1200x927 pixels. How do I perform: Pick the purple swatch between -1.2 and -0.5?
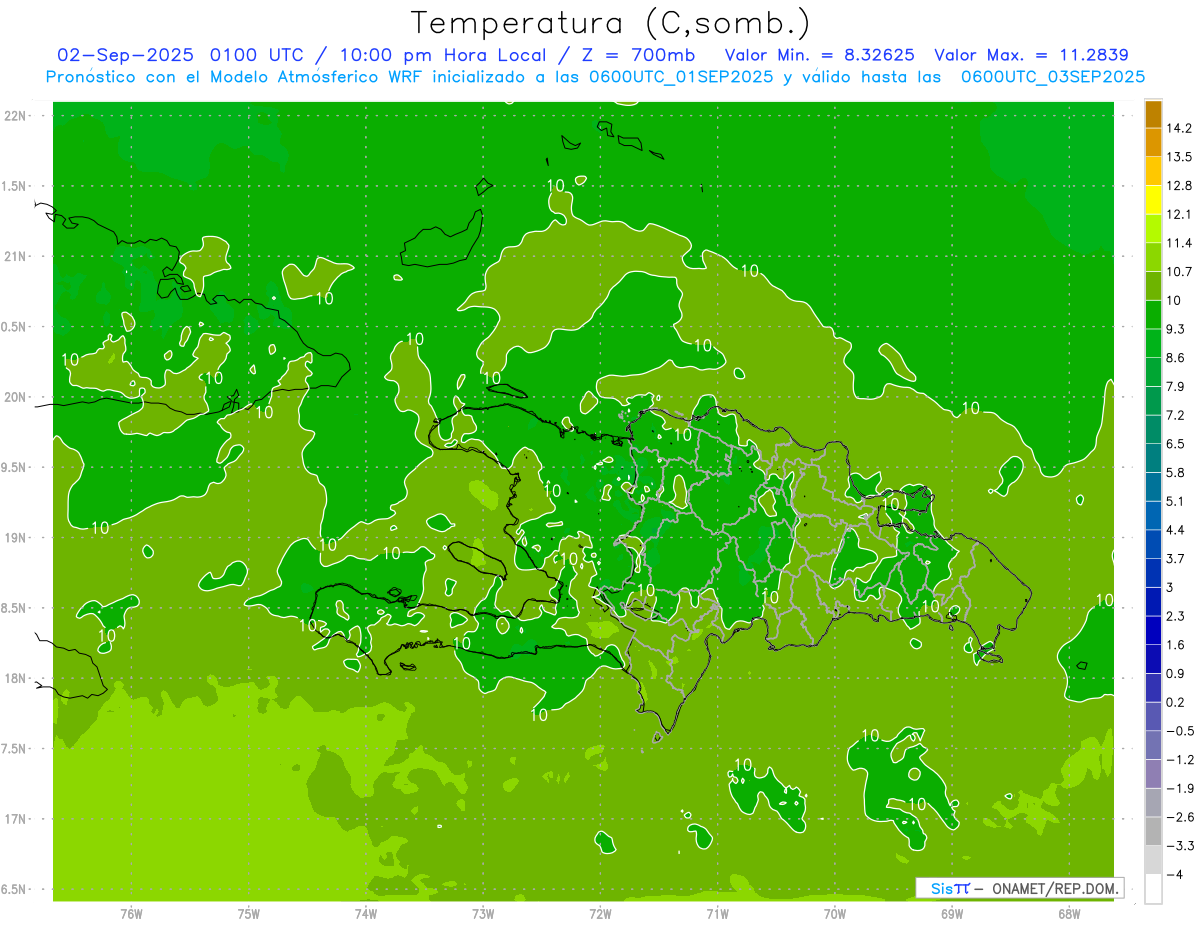[1153, 745]
